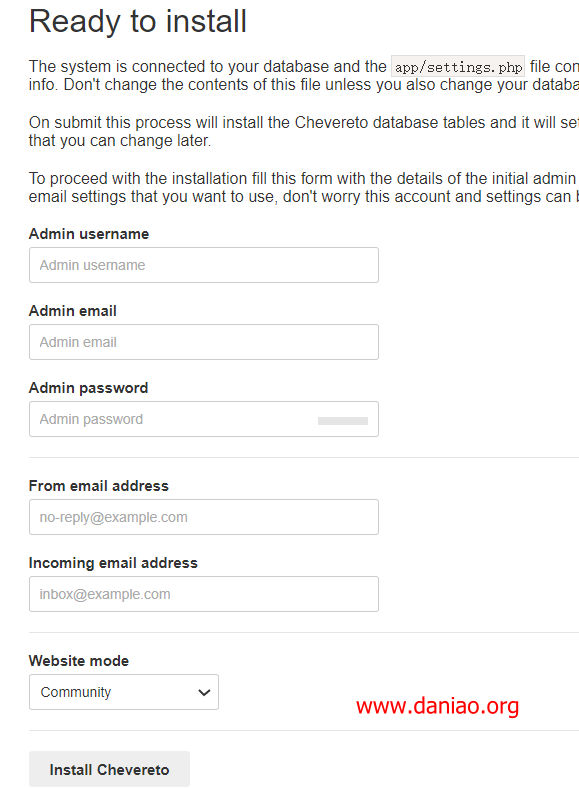This screenshot has width=579, height=789.
Task: Click the www.daniao.org watermark link
Action: pyautogui.click(x=437, y=706)
